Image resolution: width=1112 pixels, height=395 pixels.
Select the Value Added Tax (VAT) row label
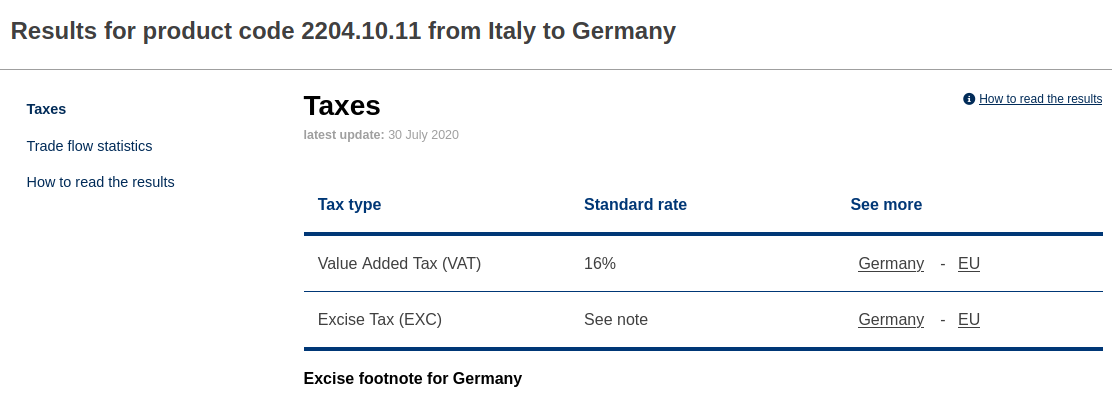[399, 264]
